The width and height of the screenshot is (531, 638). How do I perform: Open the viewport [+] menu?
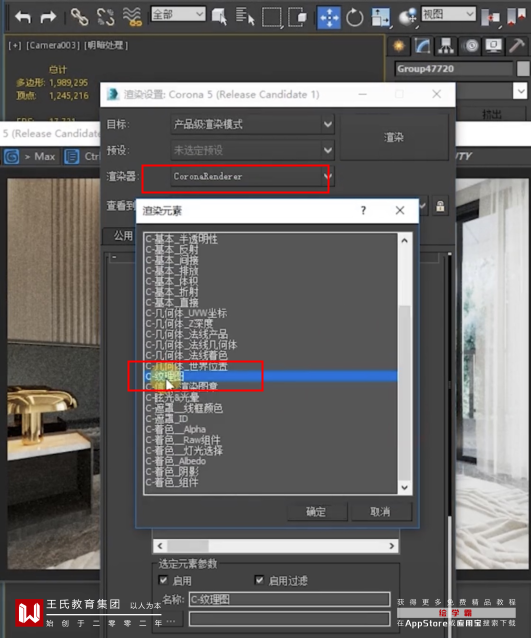point(15,46)
